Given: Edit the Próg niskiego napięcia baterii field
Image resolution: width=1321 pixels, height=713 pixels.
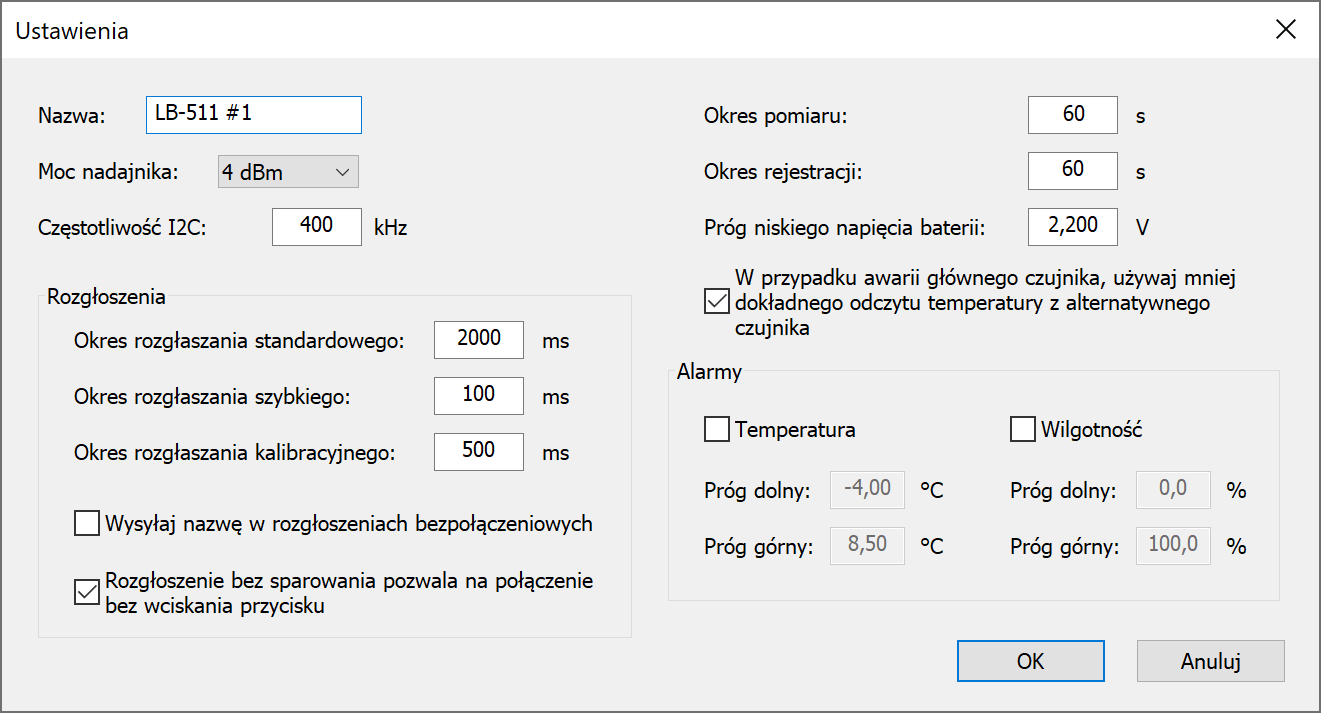Looking at the screenshot, I should pos(1072,227).
